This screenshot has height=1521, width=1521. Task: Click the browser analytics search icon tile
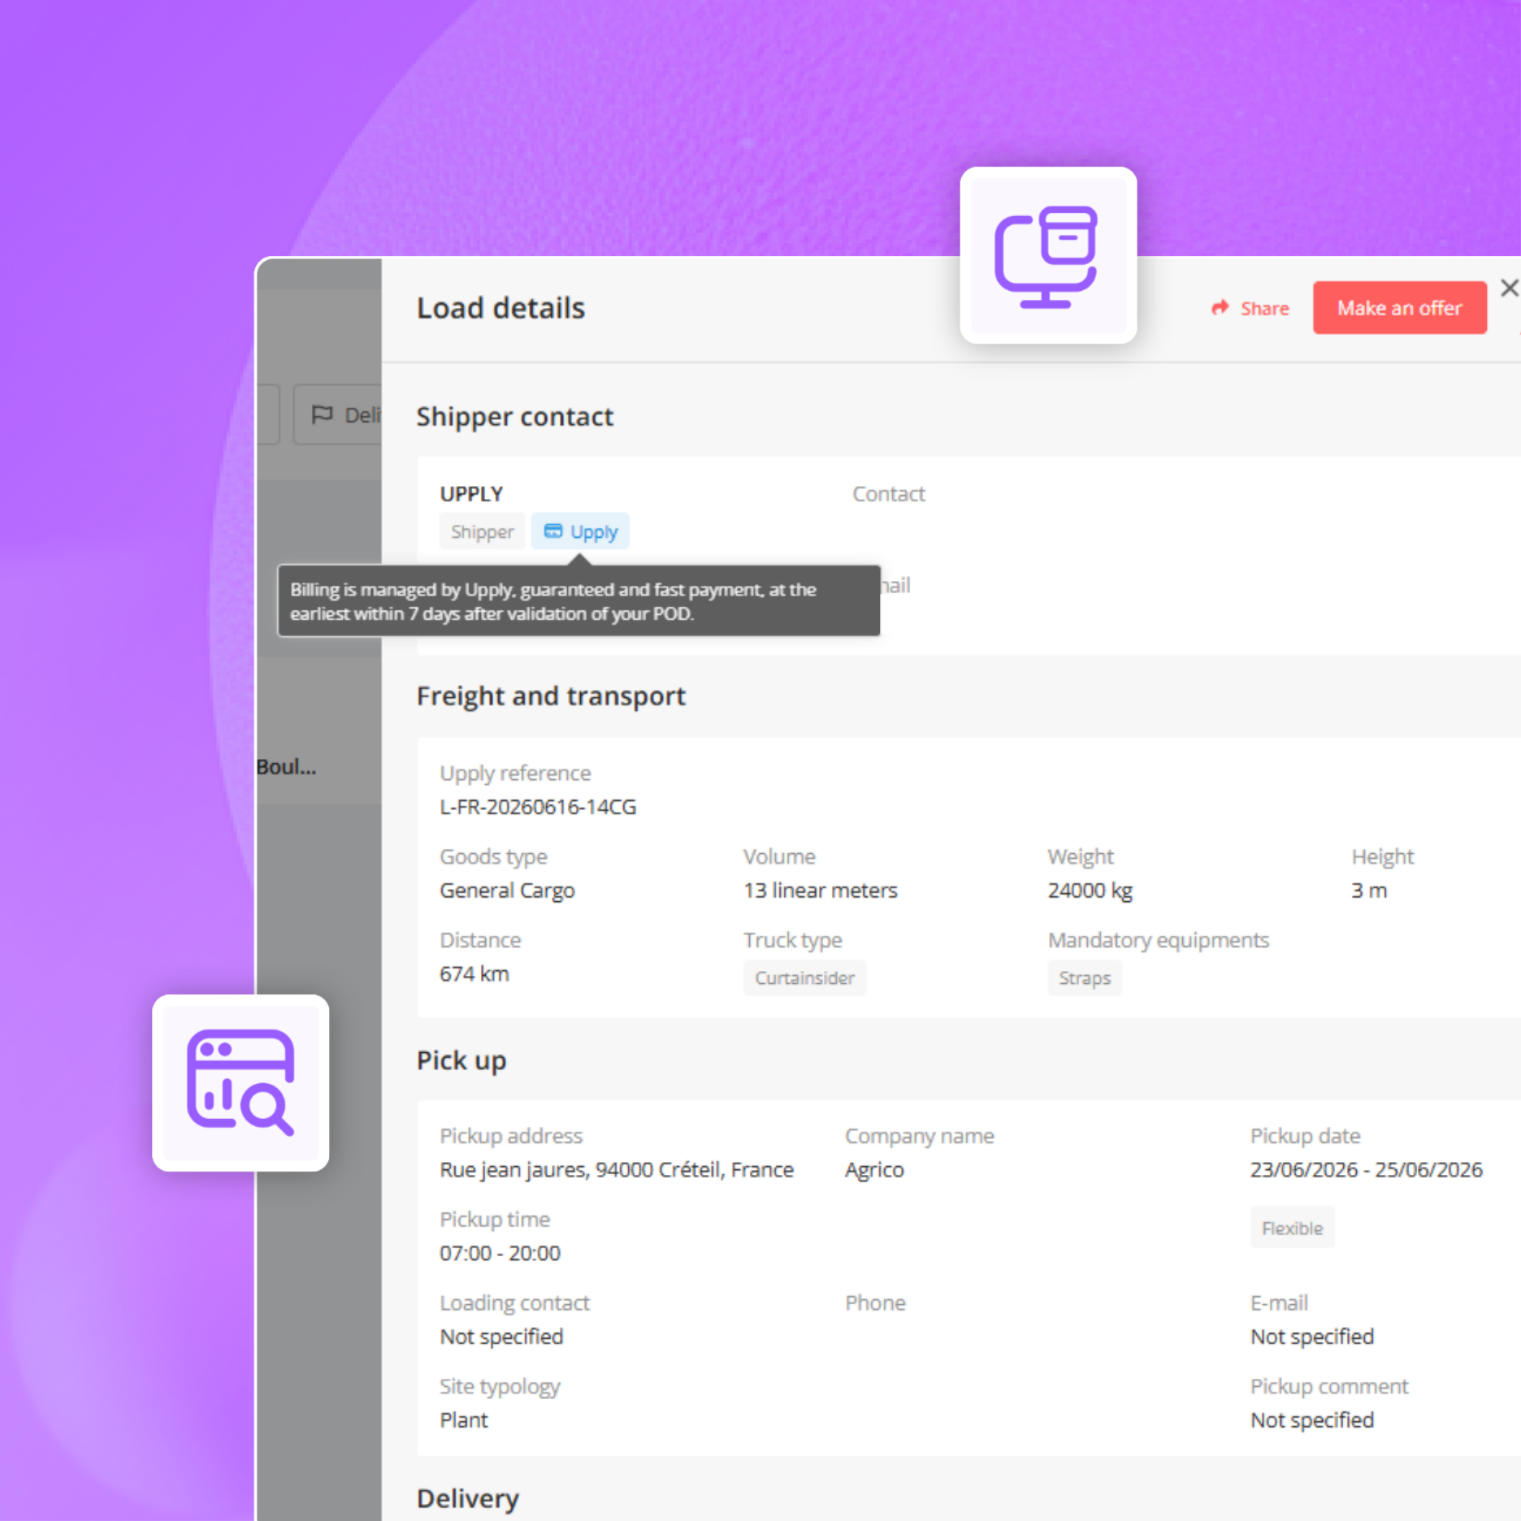[x=241, y=1083]
